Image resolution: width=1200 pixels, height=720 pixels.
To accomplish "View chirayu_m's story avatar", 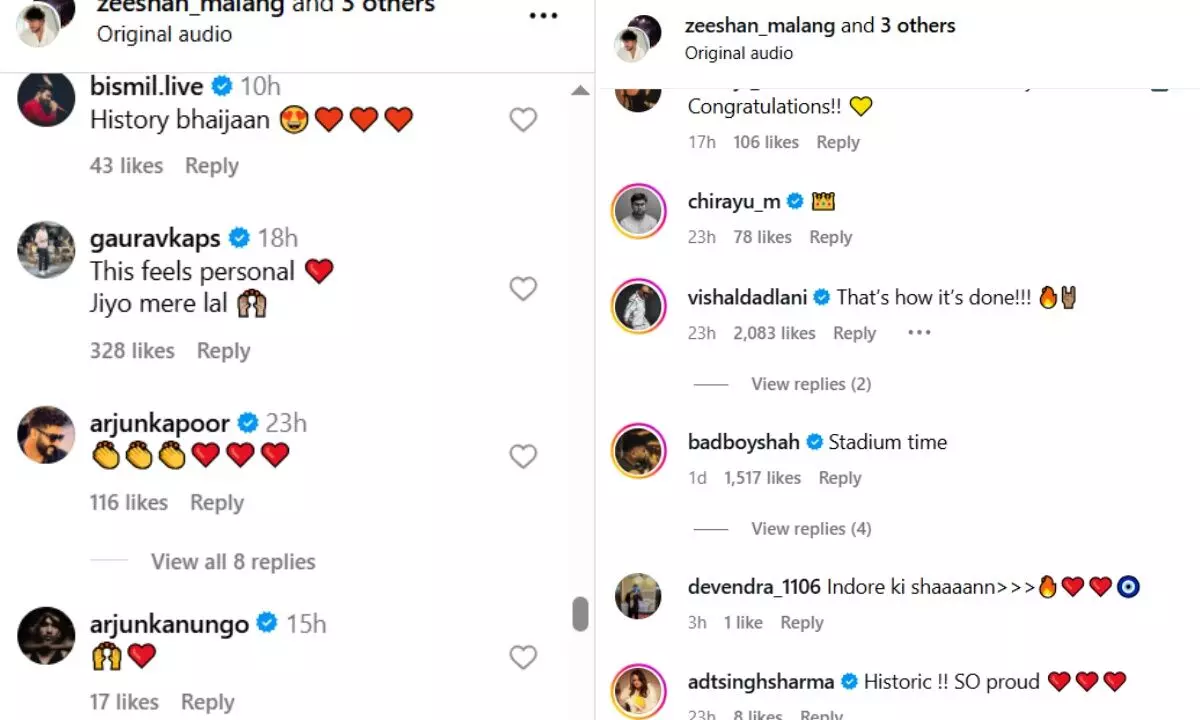I will pyautogui.click(x=638, y=211).
